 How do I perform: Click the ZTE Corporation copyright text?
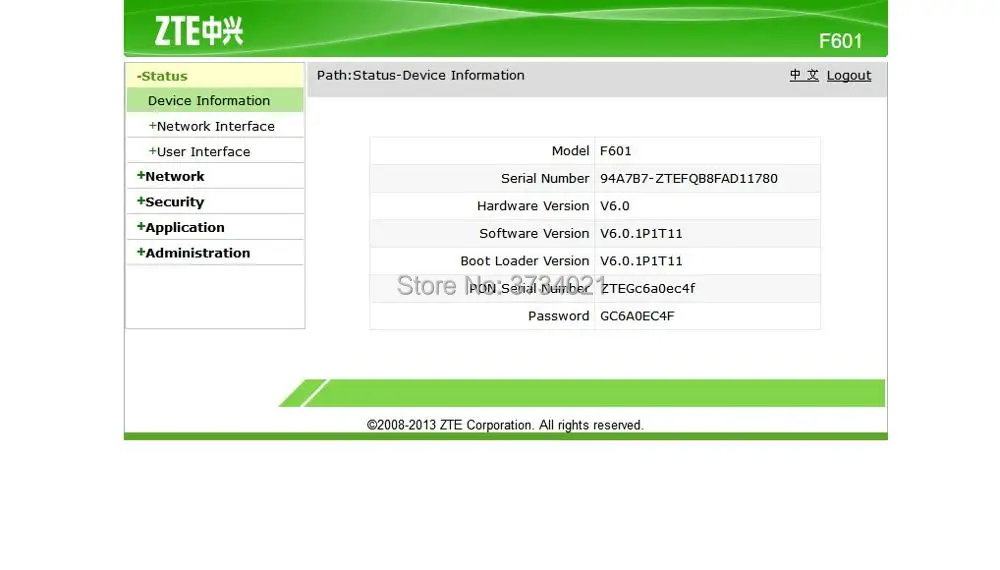(505, 425)
